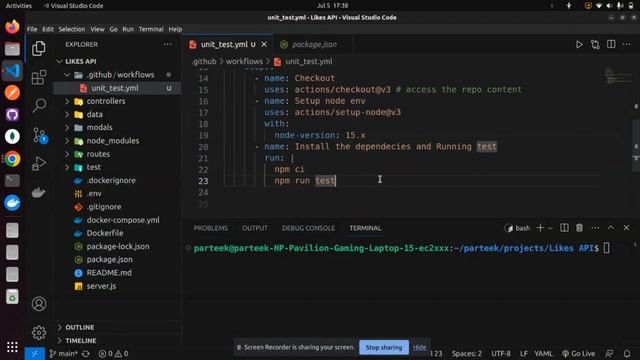Open the editor More Actions ellipsis
Viewport: 640px width, 360px height.
(x=627, y=44)
